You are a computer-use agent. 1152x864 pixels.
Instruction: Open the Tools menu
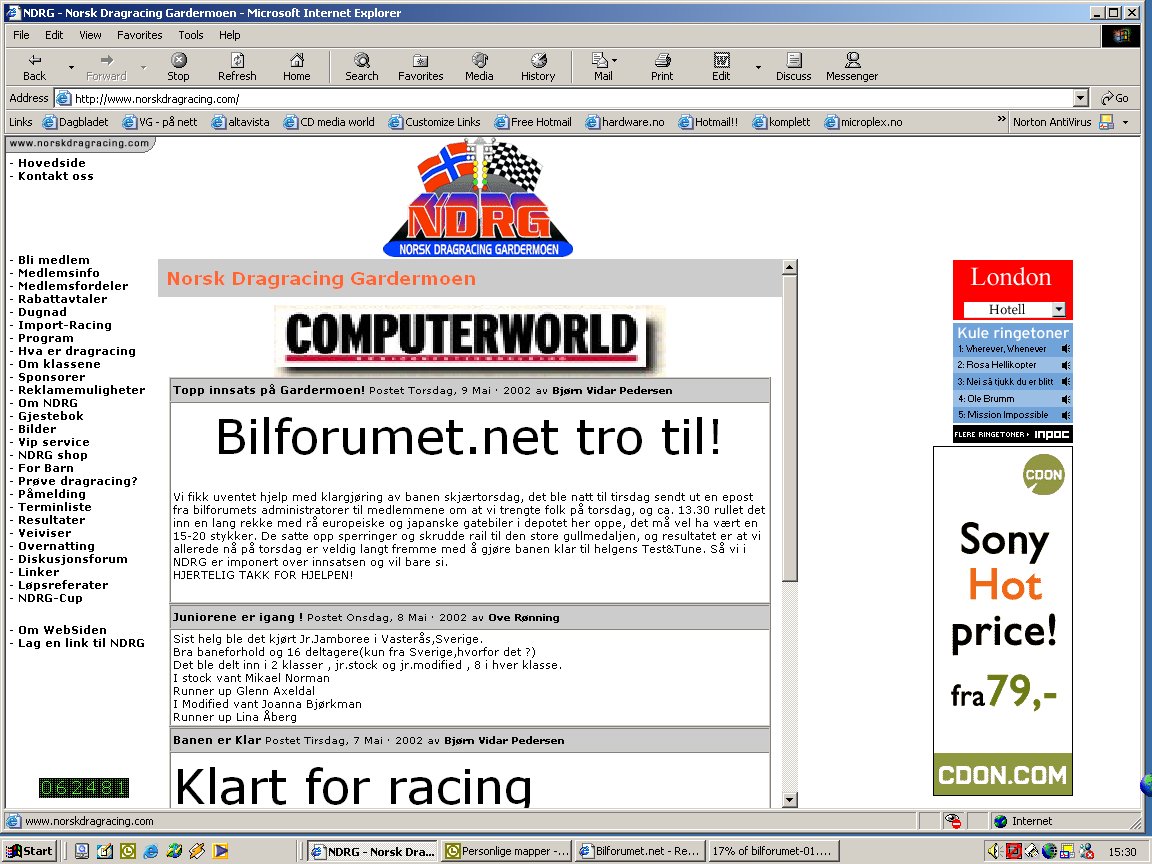[190, 35]
